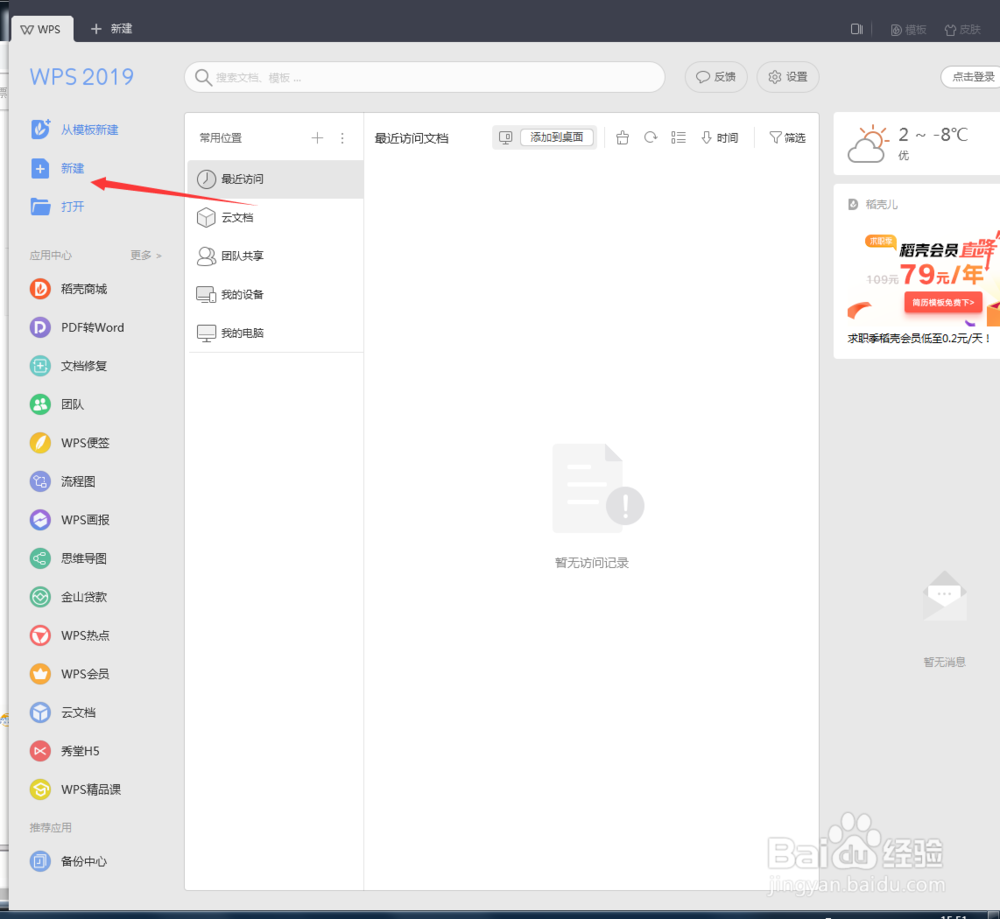Open the 打开 folder icon
This screenshot has width=1000, height=919.
[x=40, y=207]
